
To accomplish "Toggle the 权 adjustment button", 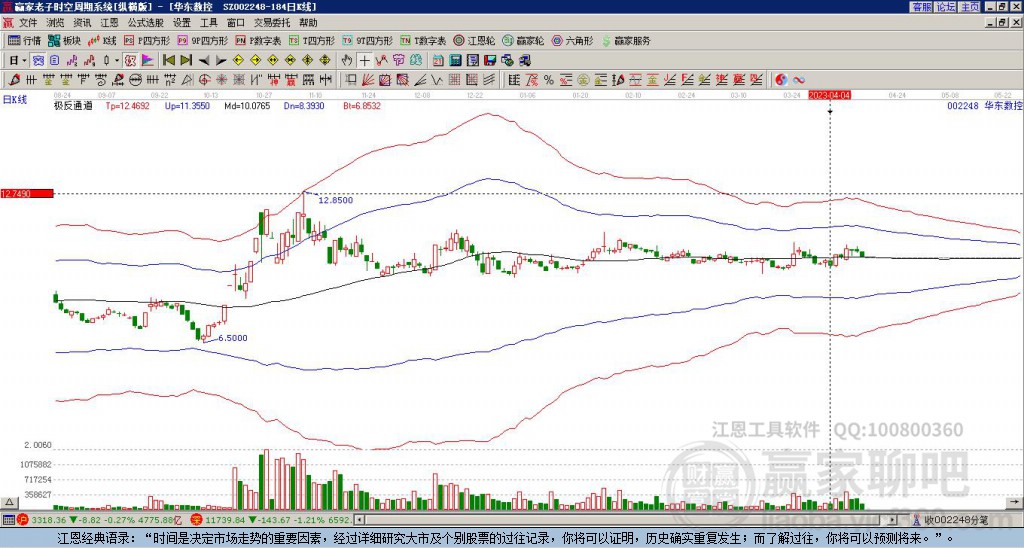I will (x=130, y=61).
